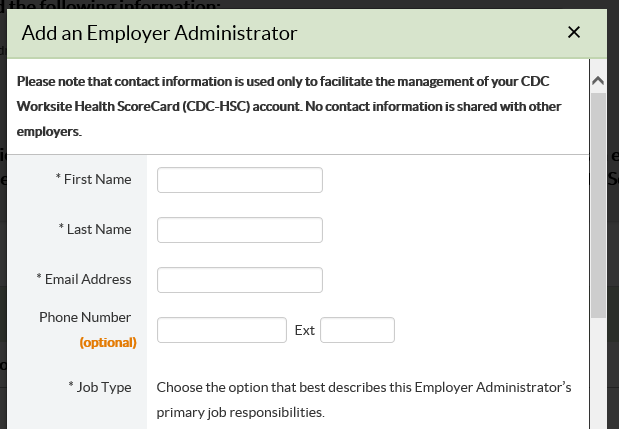Click the Phone Number input field

pyautogui.click(x=222, y=330)
